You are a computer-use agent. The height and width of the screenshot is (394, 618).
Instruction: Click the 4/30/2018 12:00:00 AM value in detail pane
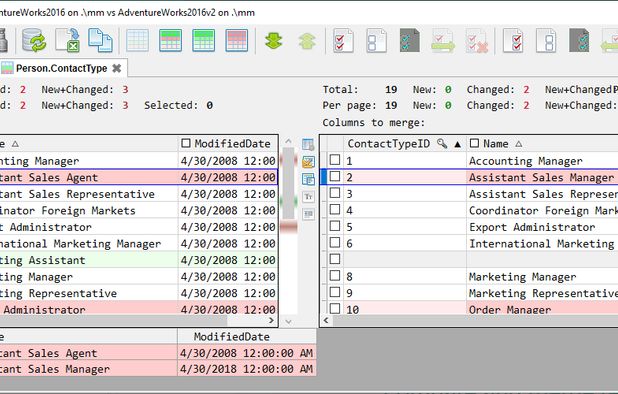click(247, 369)
